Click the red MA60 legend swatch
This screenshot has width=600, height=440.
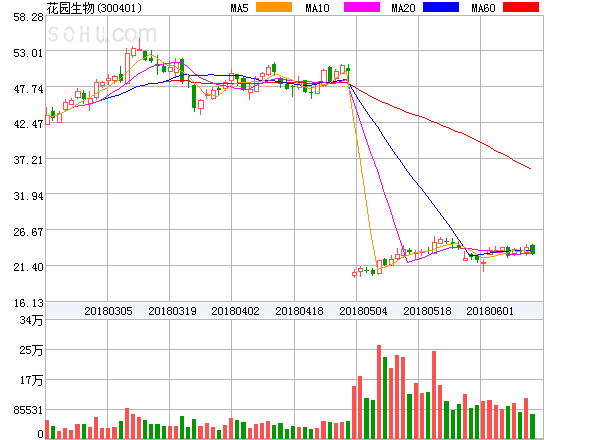[x=521, y=7]
